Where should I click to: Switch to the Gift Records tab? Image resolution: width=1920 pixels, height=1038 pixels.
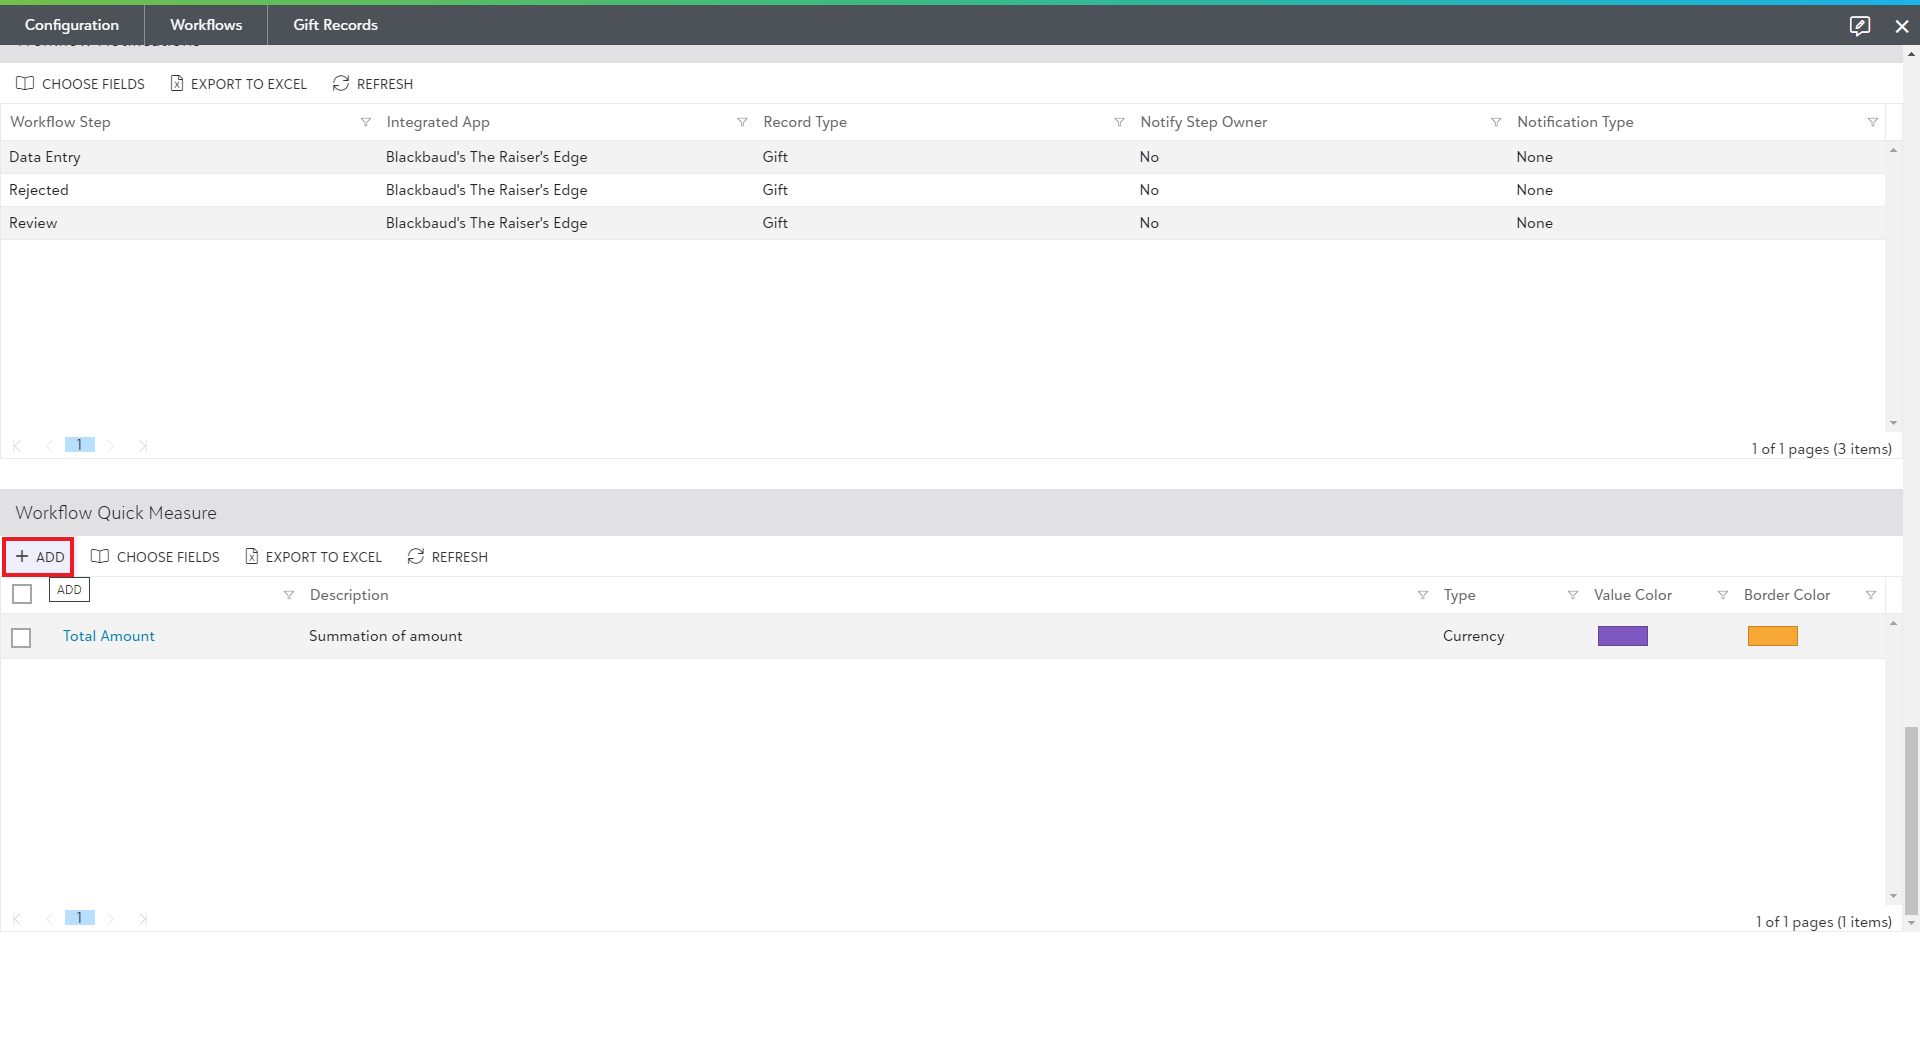pos(335,25)
